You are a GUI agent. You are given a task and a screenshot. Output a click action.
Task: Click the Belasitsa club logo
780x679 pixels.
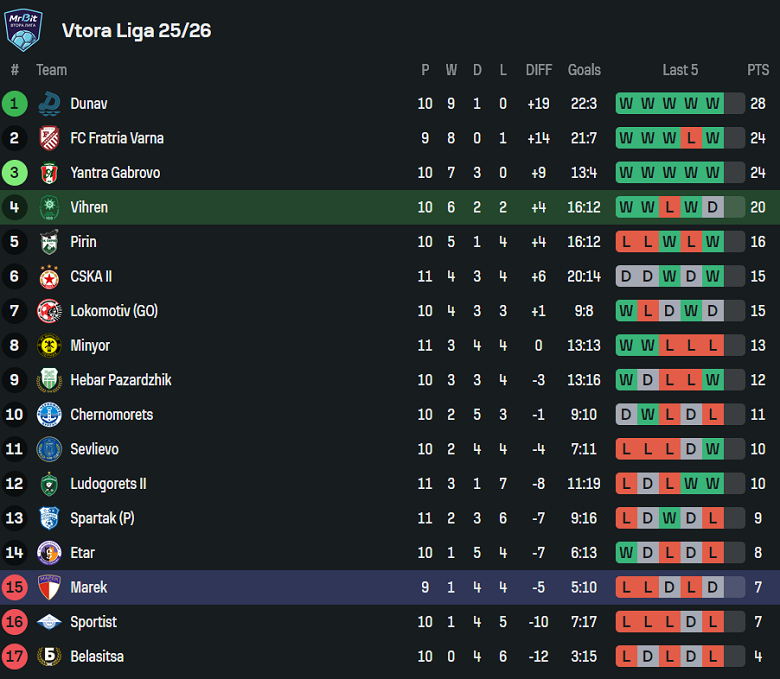[x=49, y=656]
